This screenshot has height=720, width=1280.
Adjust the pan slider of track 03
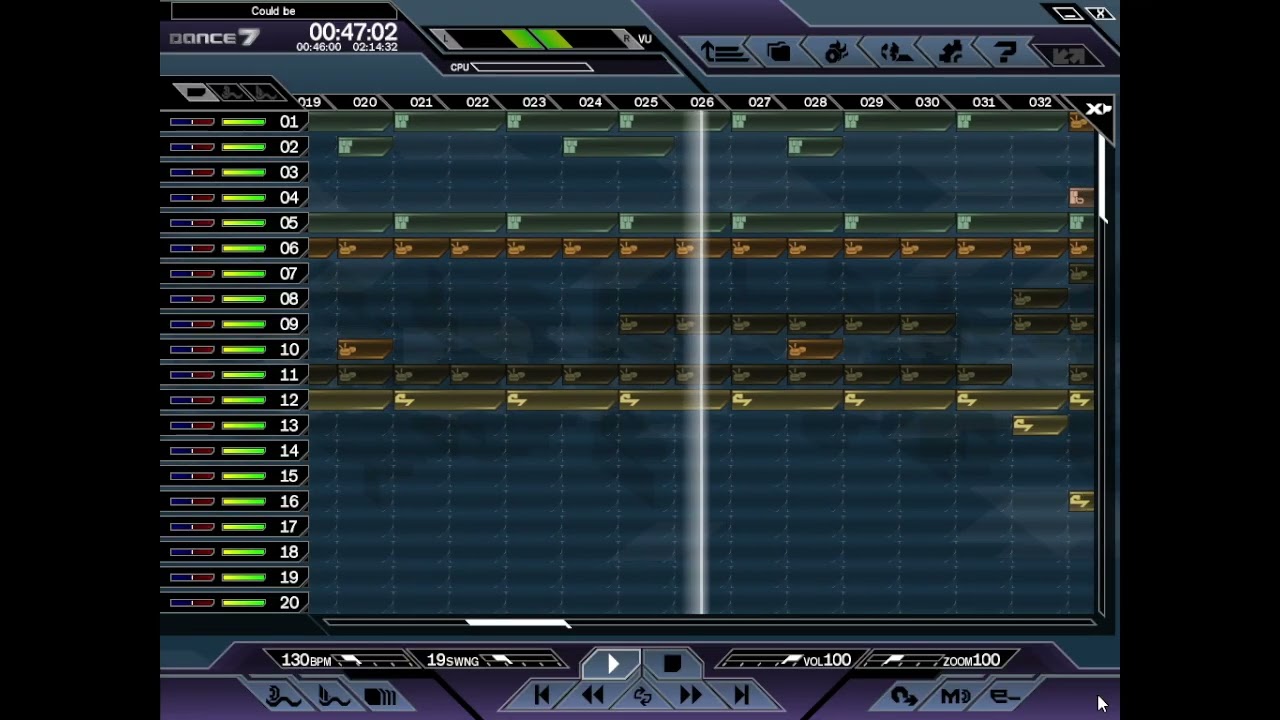(x=192, y=173)
